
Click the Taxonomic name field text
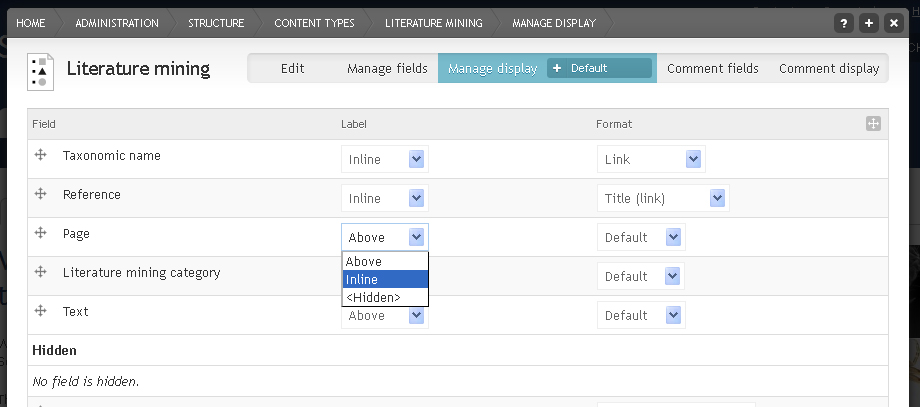pos(111,155)
